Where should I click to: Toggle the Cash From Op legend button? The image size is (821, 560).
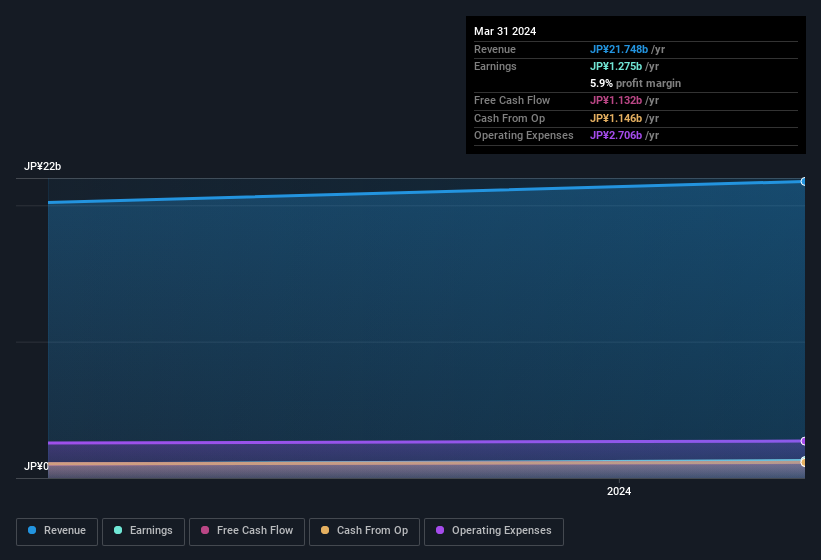(x=364, y=531)
